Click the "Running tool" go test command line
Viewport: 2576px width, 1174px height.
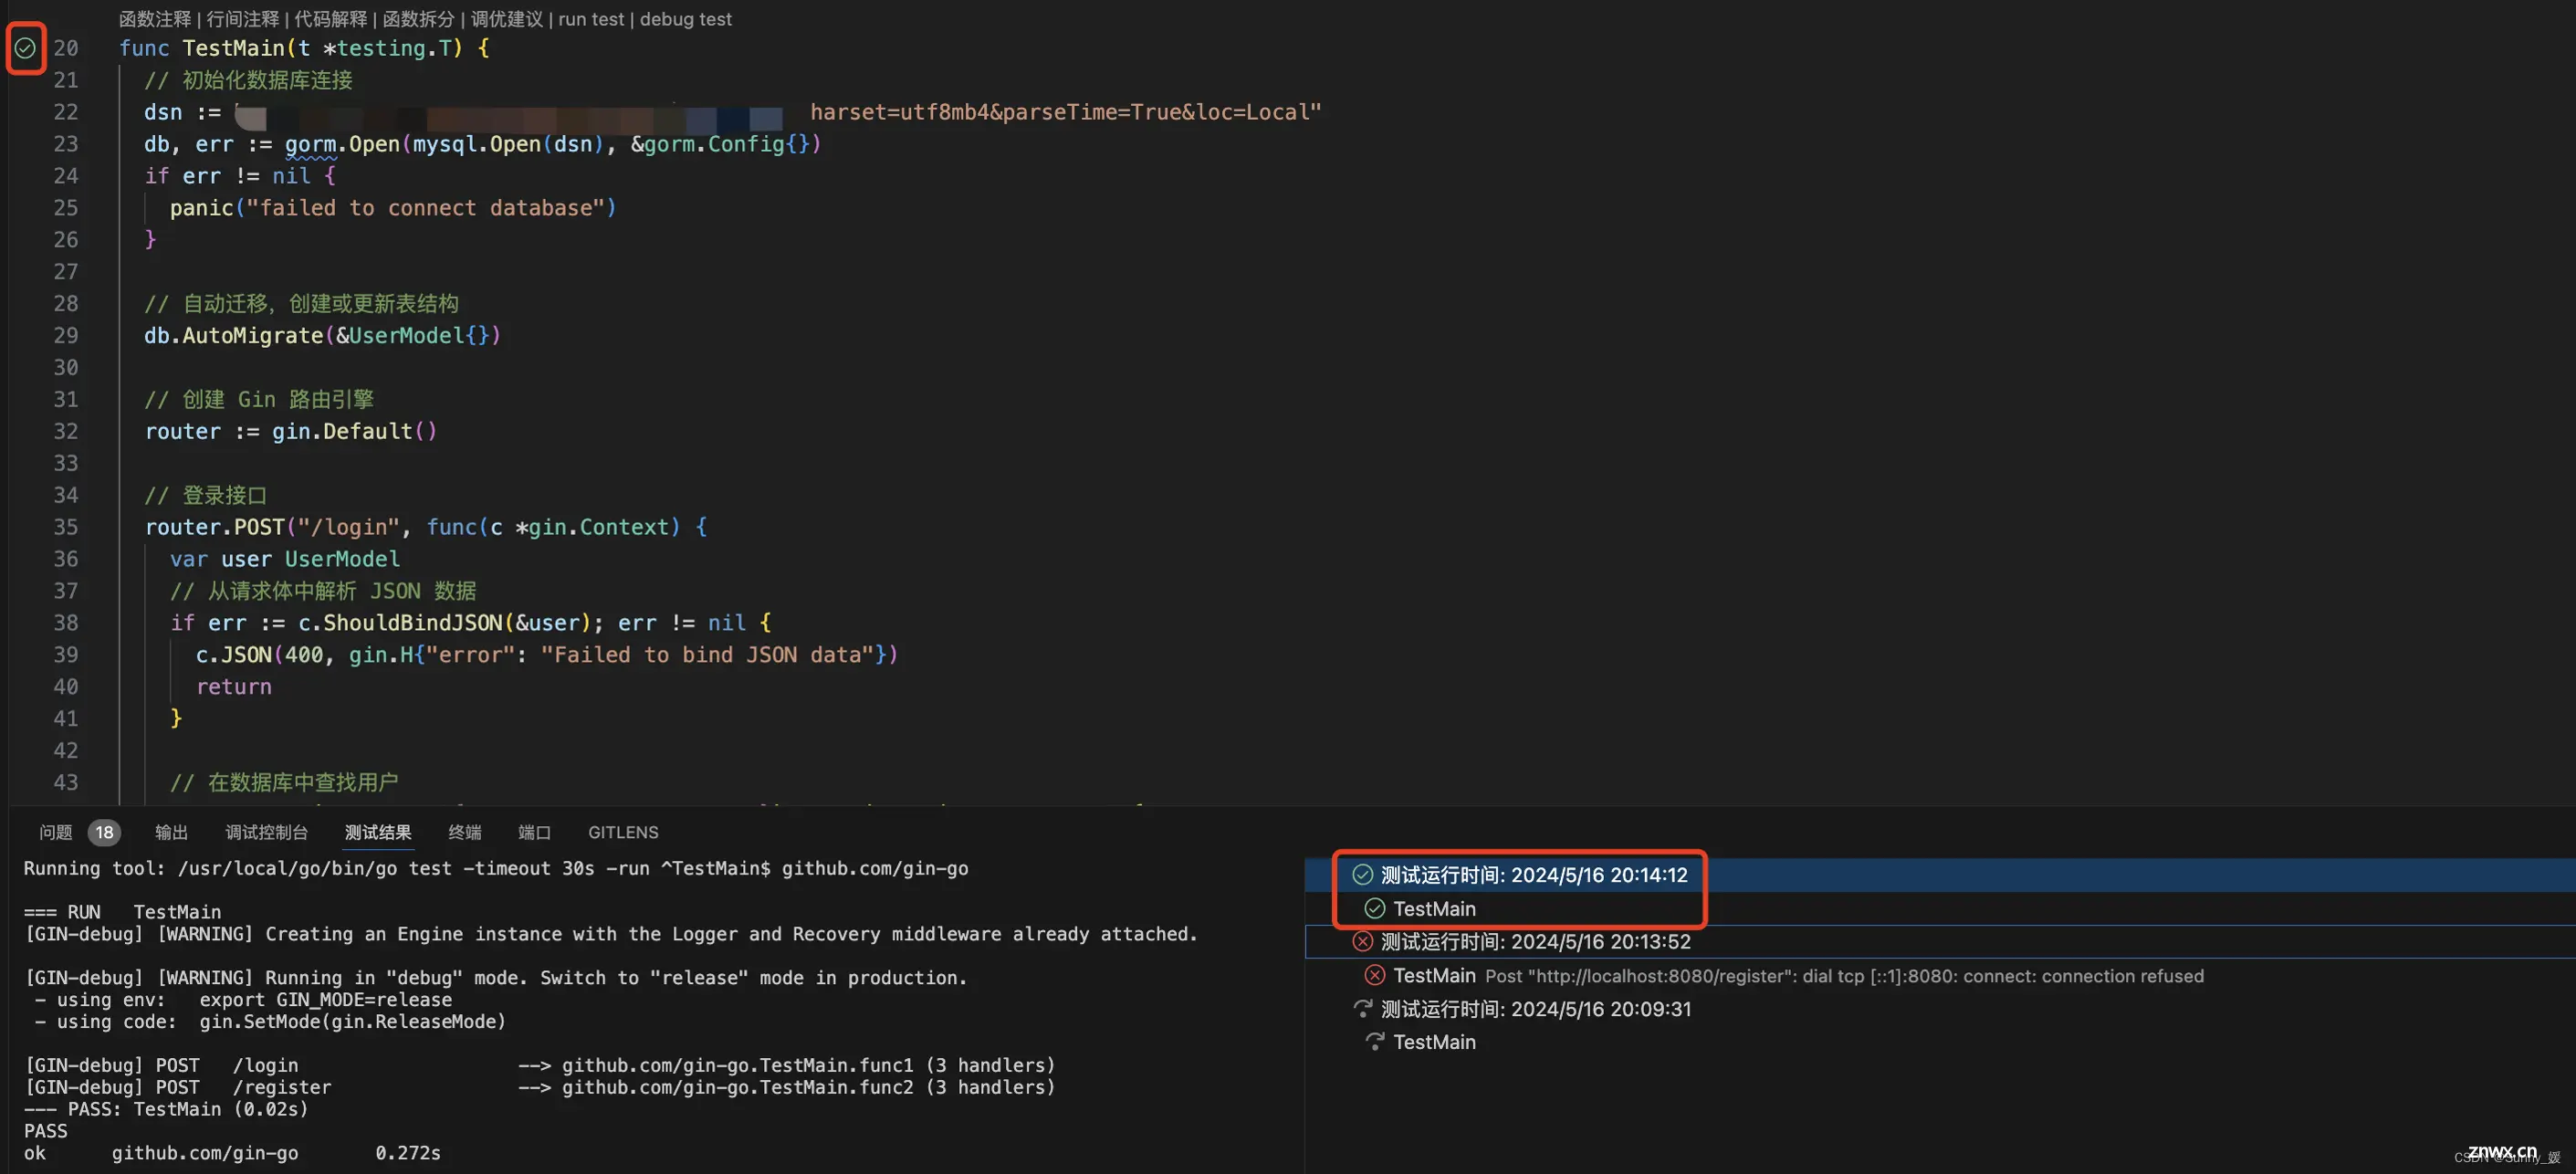click(496, 868)
